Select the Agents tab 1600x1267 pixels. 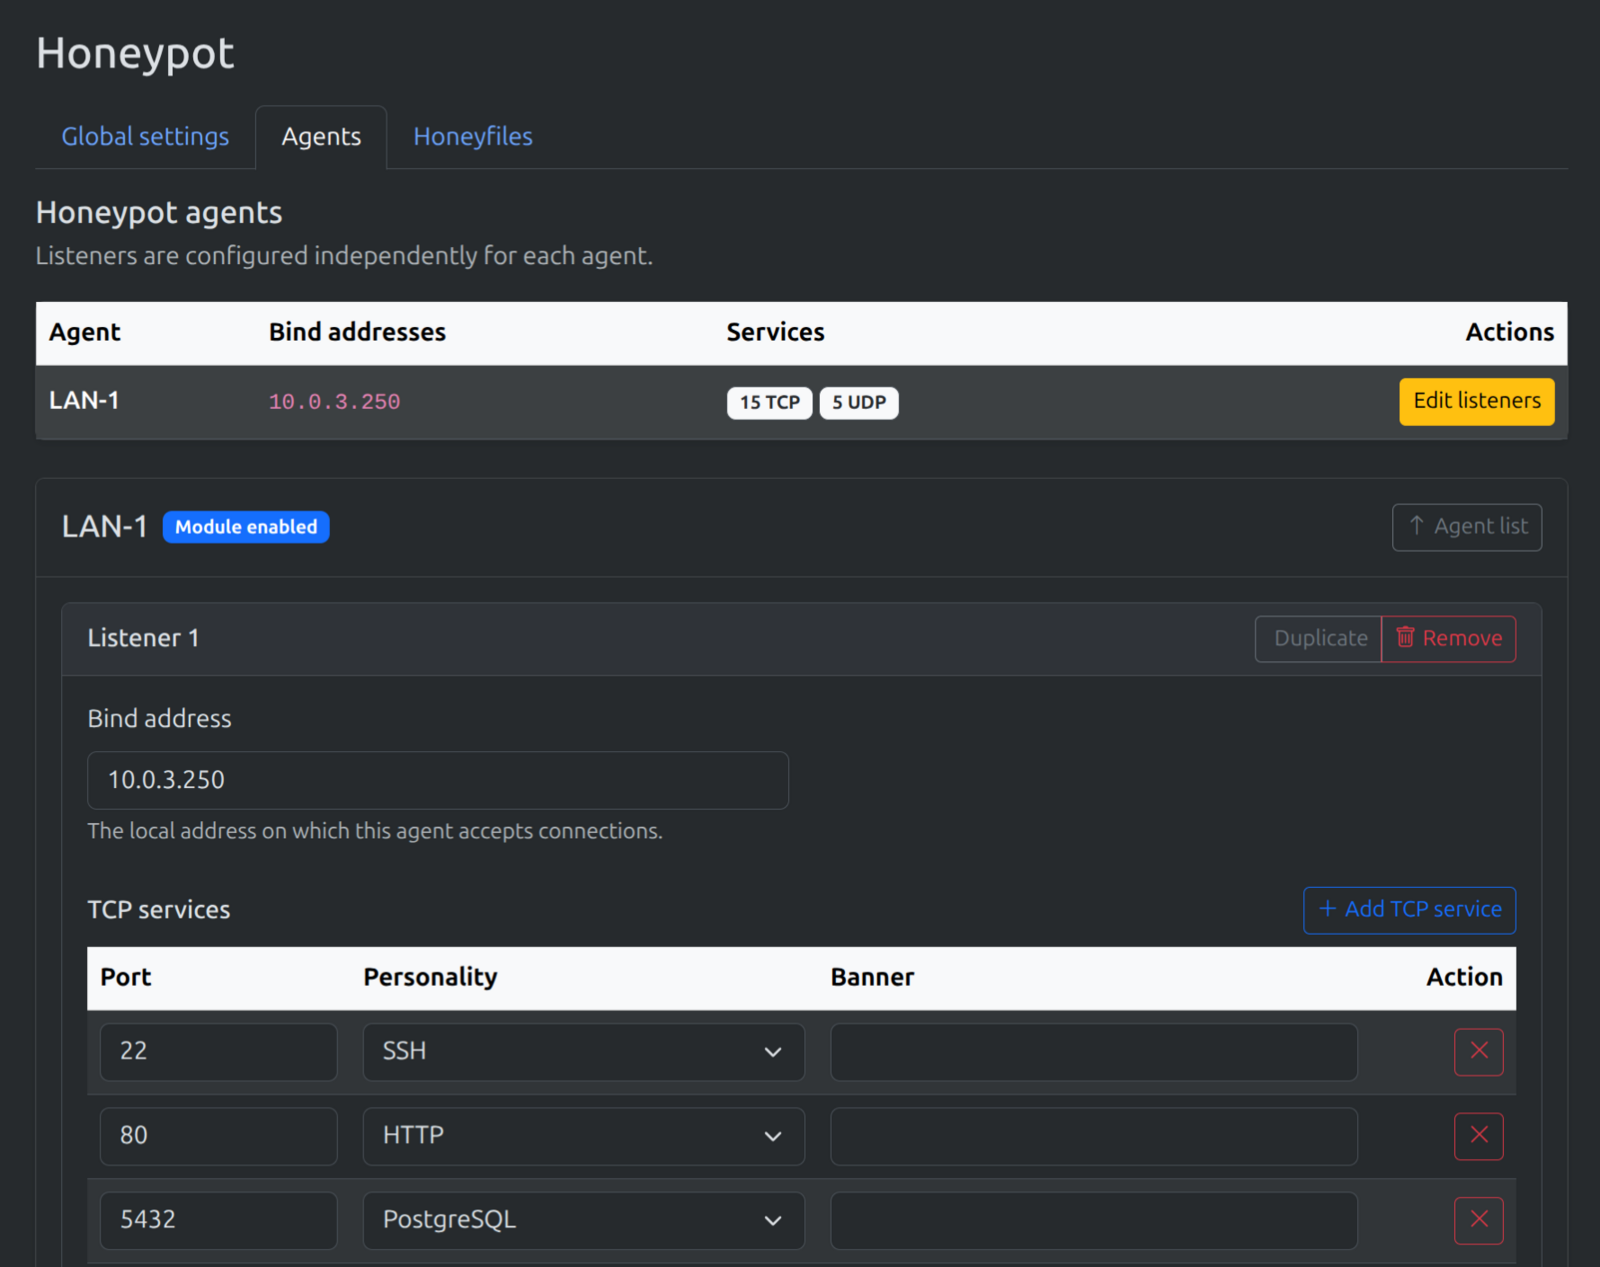[x=321, y=136]
